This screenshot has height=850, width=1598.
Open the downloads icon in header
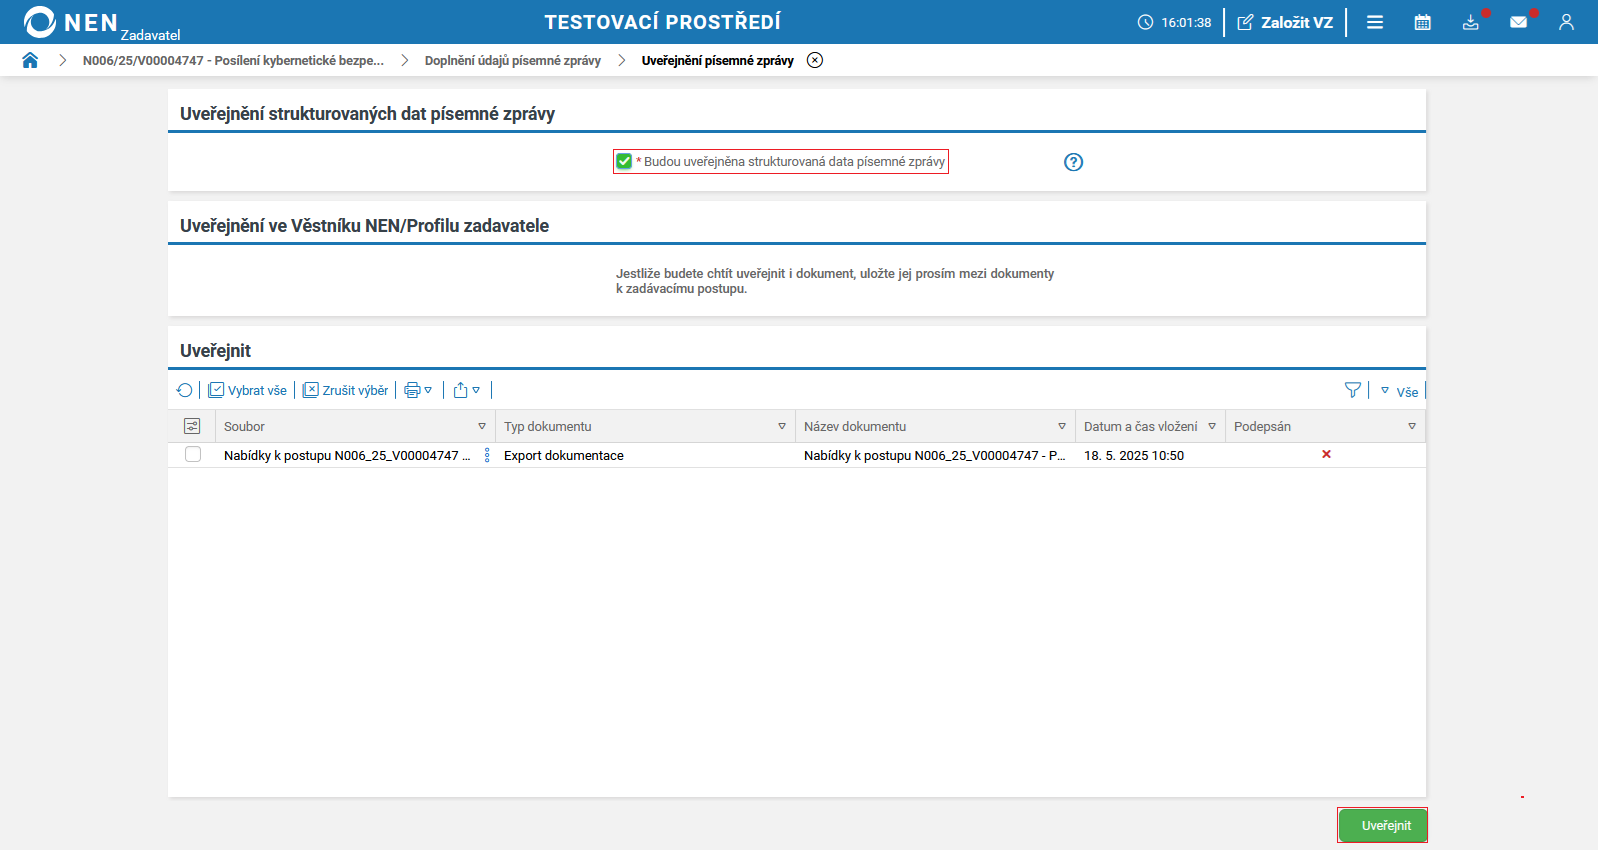[x=1470, y=22]
